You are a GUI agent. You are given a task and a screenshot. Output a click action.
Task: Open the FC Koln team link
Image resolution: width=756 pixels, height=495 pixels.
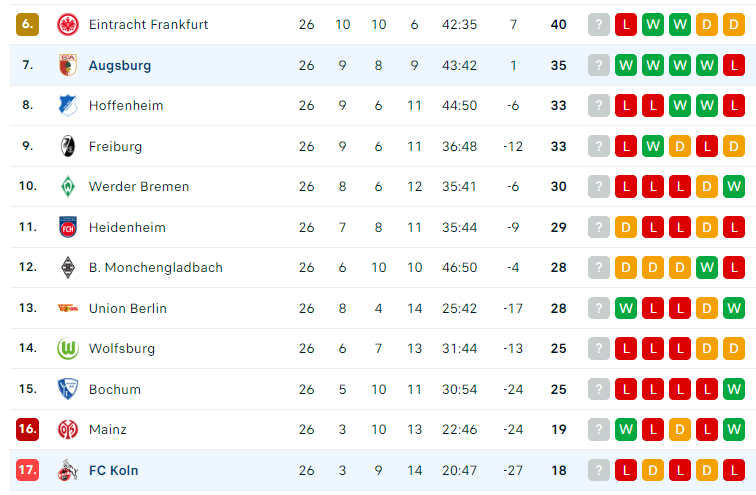pos(114,470)
